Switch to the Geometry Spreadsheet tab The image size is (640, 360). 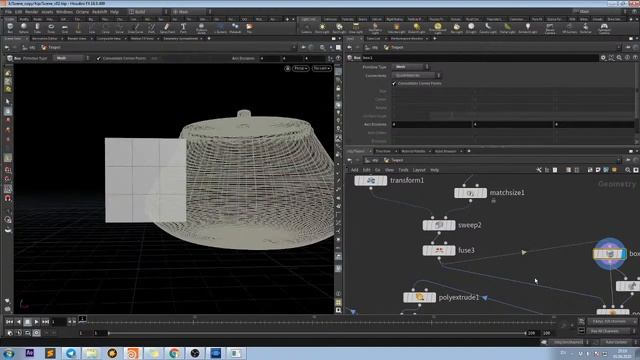click(180, 38)
